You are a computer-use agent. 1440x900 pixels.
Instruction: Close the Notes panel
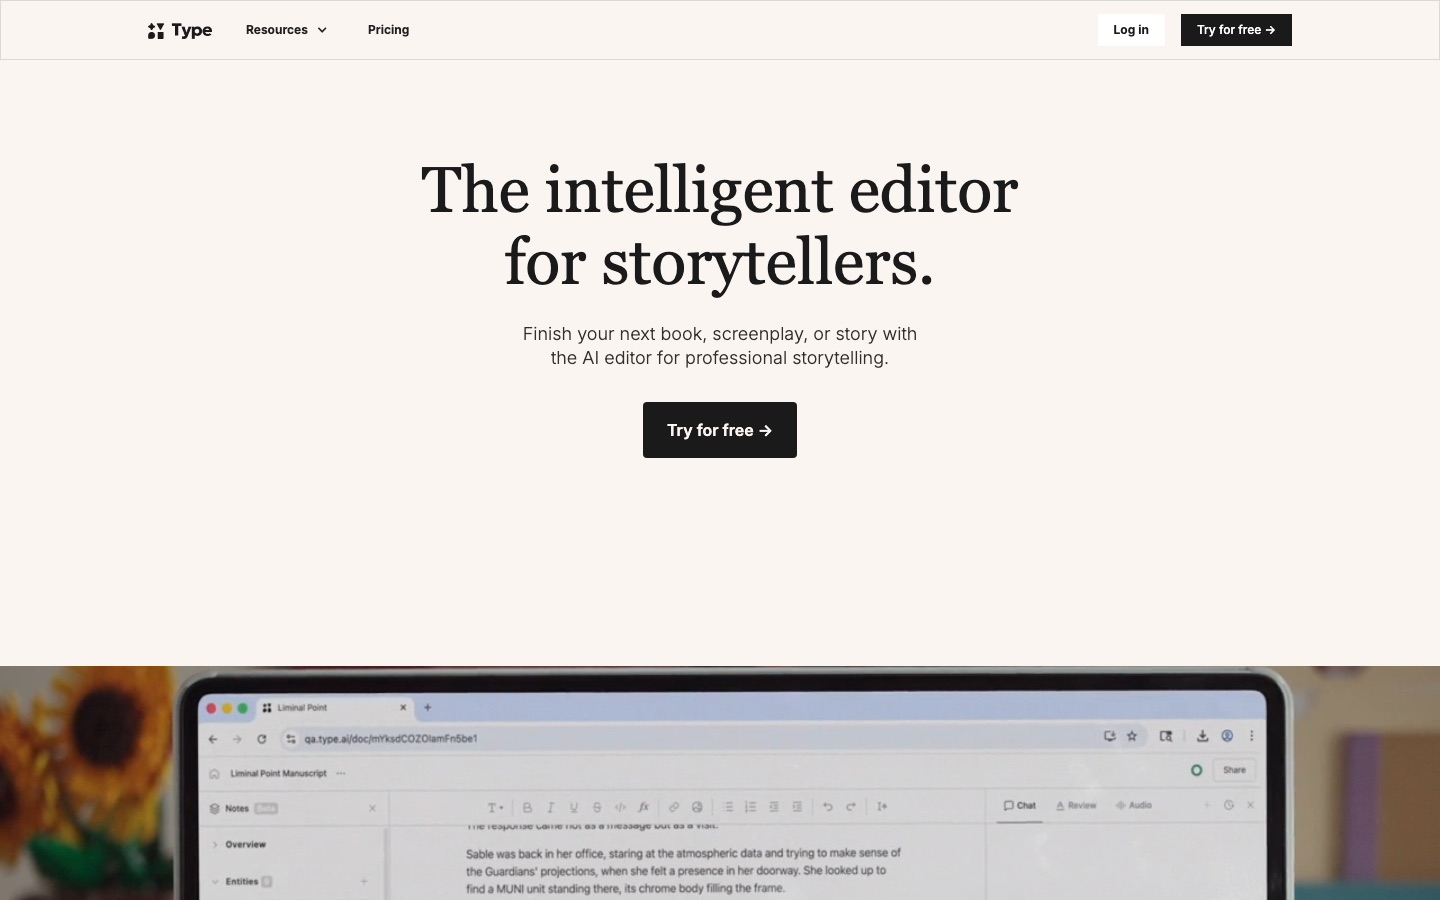[372, 808]
